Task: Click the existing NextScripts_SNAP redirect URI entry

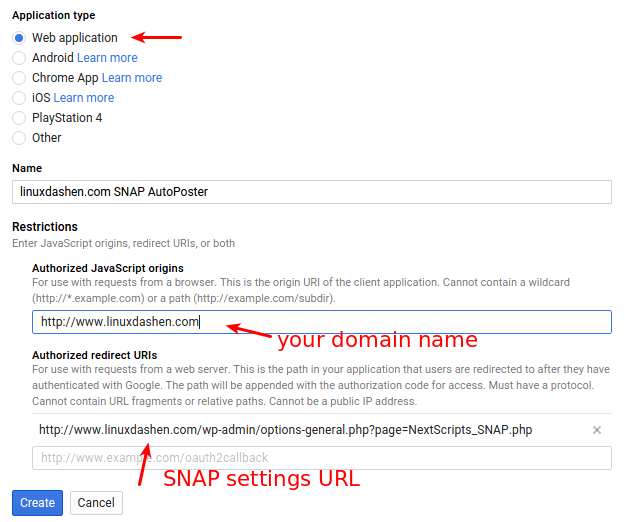Action: [x=285, y=430]
